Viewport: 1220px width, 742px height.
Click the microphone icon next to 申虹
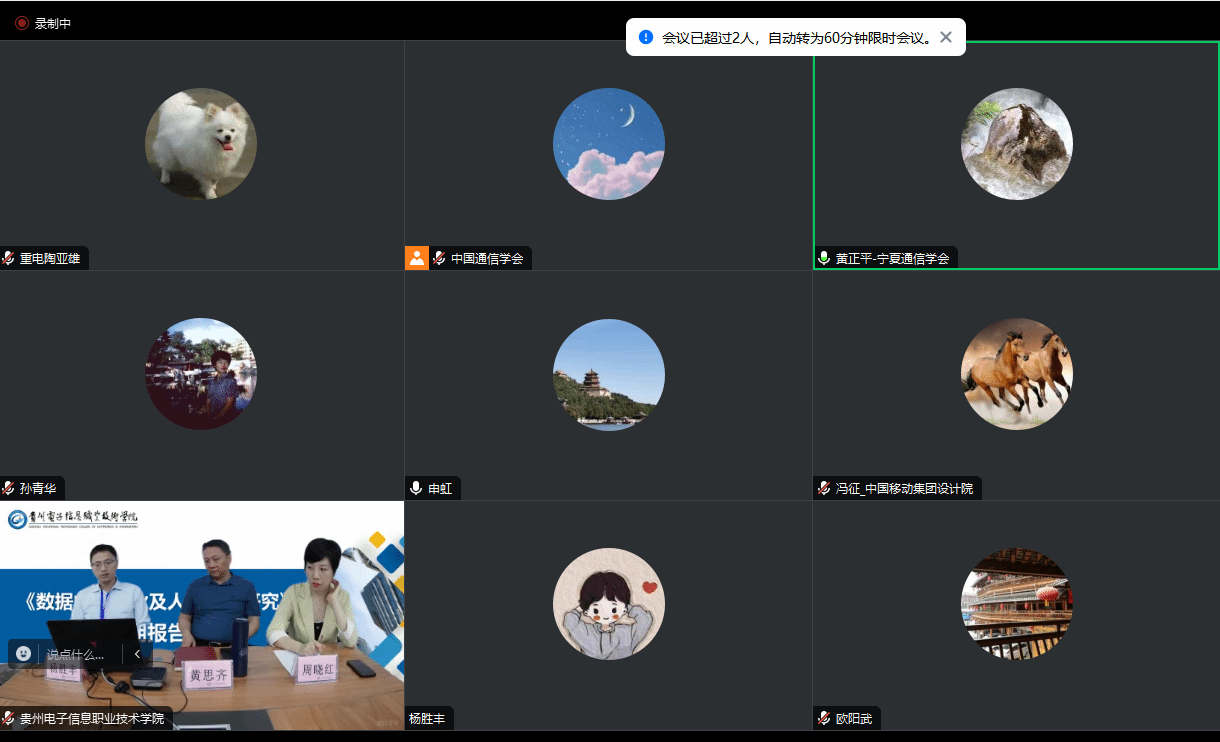click(416, 488)
